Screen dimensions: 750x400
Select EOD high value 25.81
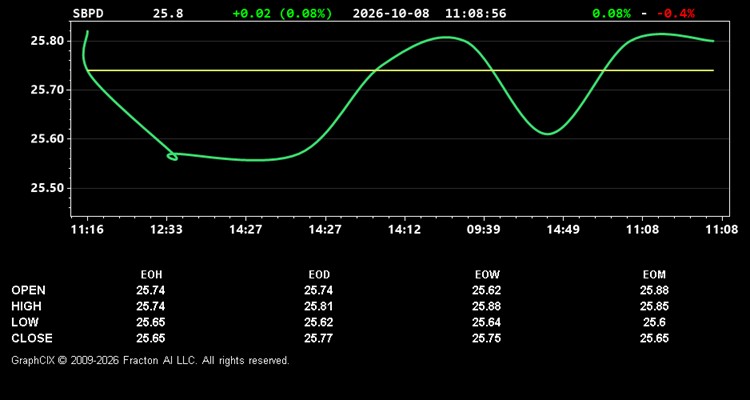pos(319,306)
